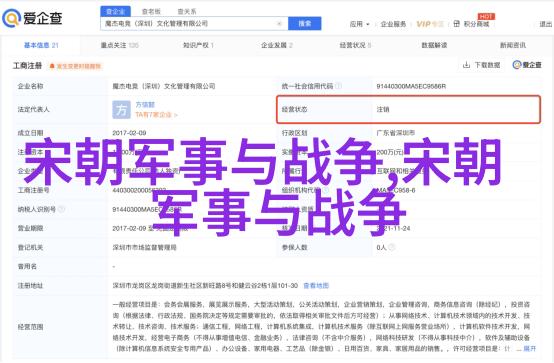Click the blue 搜索 button
This screenshot has width=554, height=363.
point(305,24)
